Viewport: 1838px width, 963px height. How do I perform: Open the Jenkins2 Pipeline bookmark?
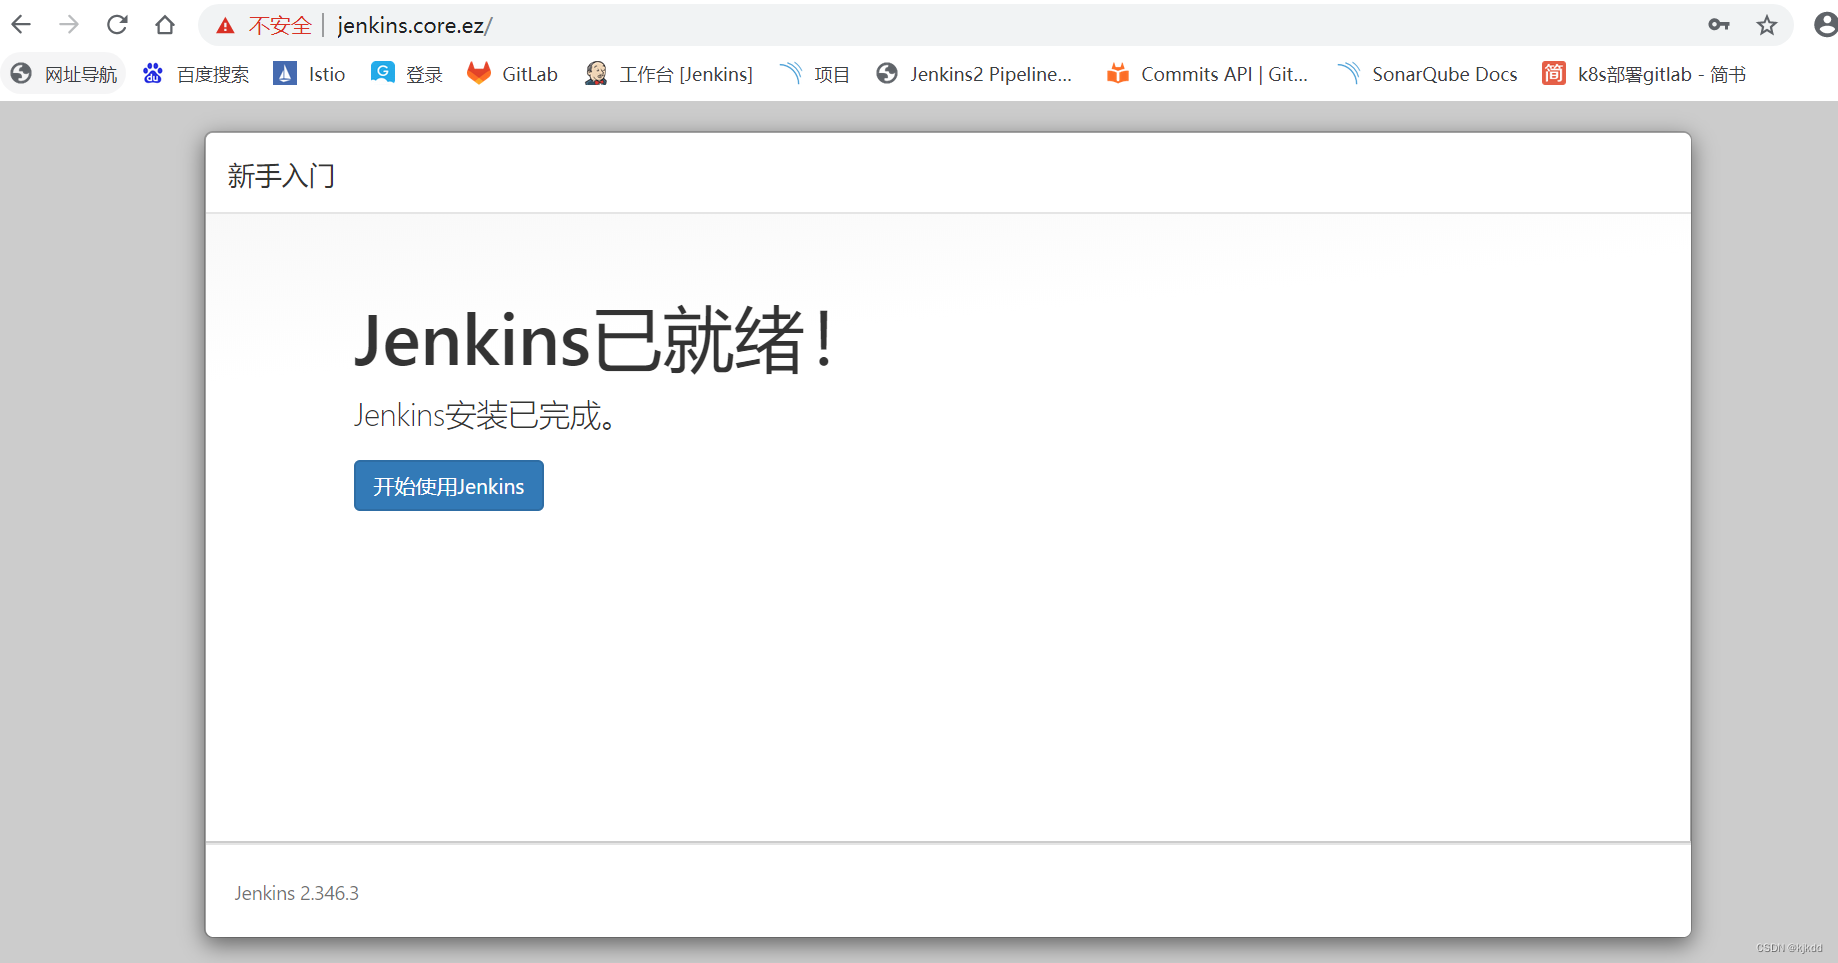(x=974, y=74)
